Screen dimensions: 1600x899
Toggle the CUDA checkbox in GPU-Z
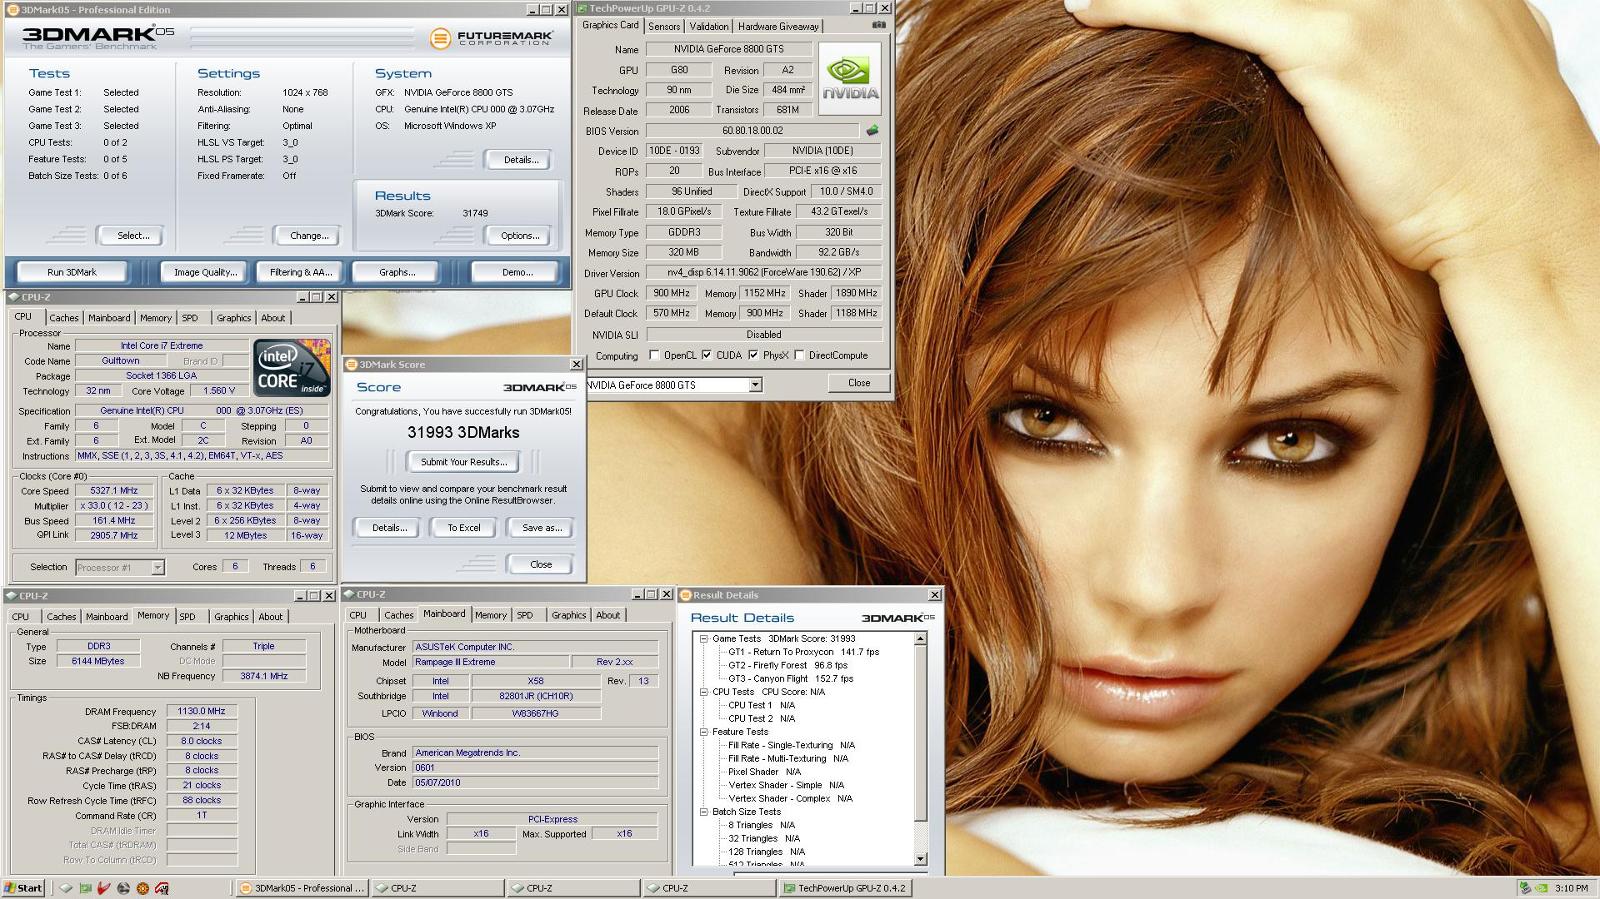[x=707, y=355]
